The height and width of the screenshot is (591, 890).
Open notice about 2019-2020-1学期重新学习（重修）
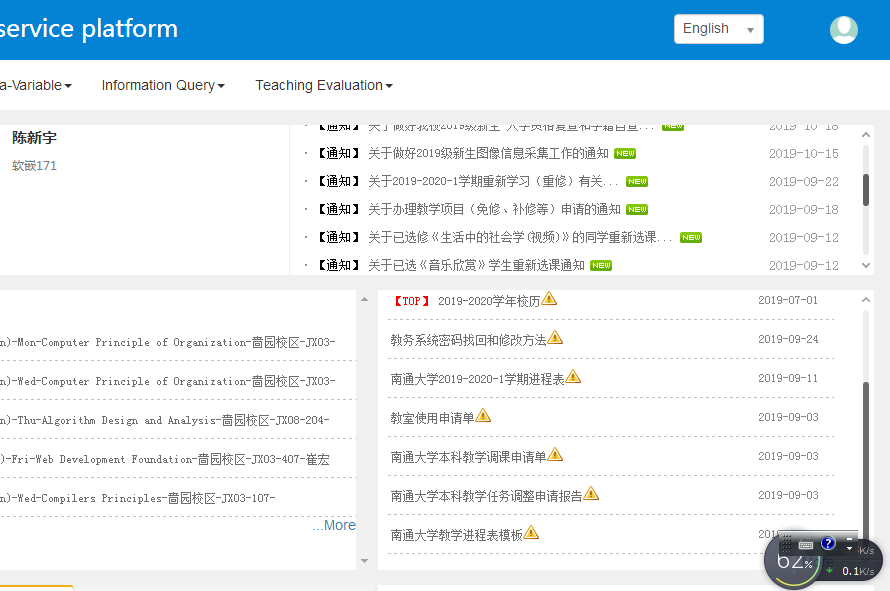click(x=493, y=181)
